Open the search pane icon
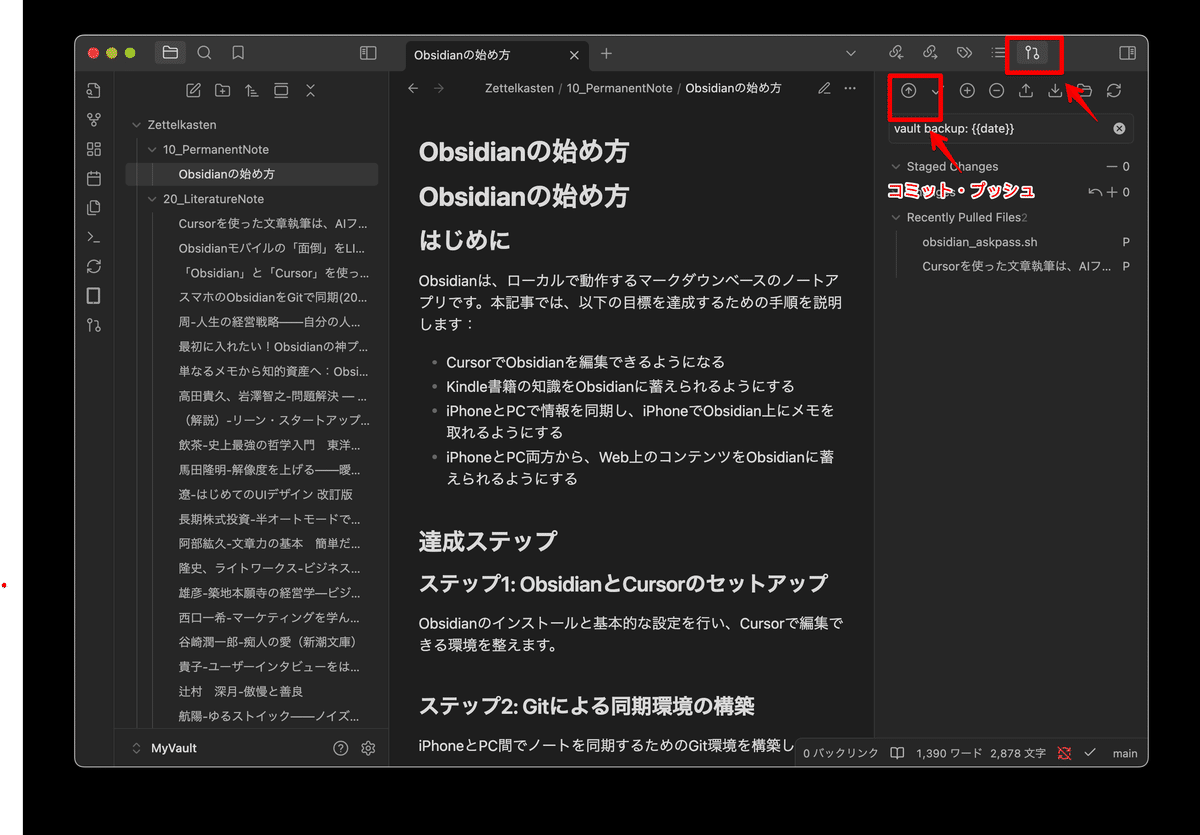 coord(204,53)
